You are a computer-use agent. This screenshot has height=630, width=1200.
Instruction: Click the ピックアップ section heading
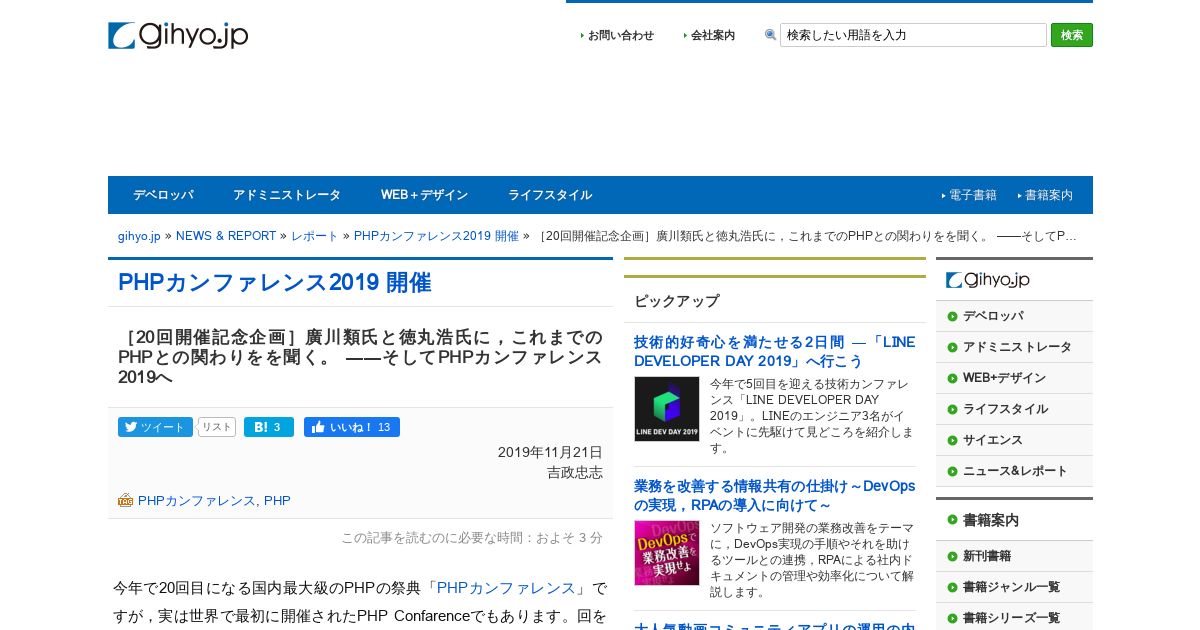pos(676,301)
